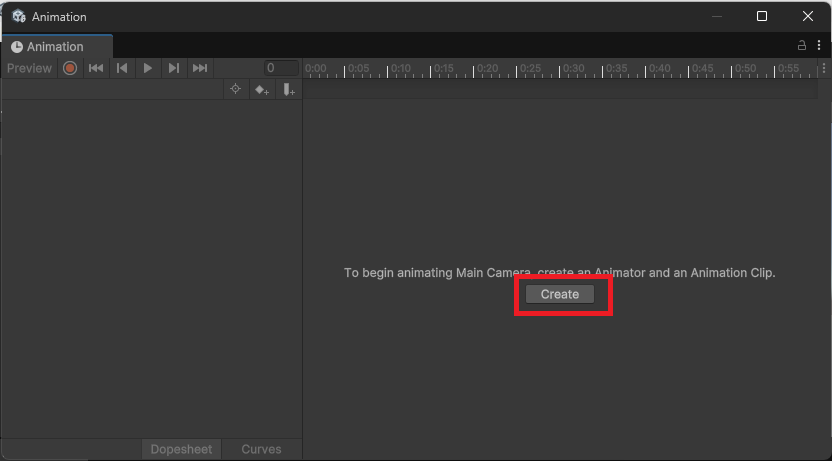Step to the next keyframe
This screenshot has width=832, height=461.
coord(174,68)
